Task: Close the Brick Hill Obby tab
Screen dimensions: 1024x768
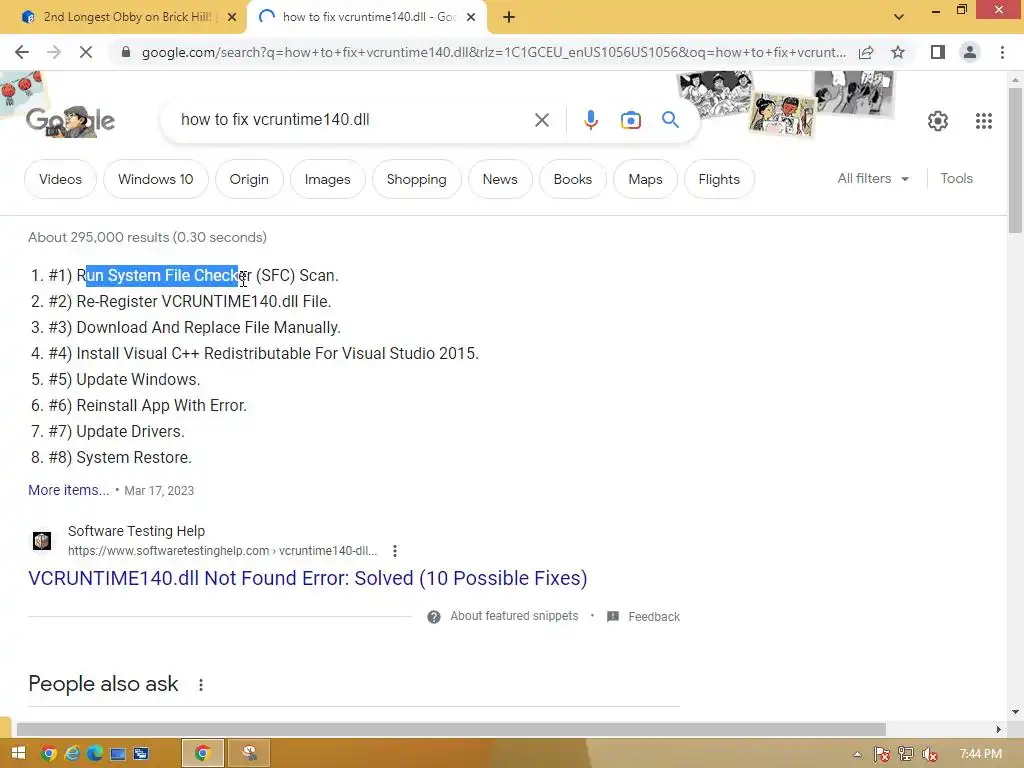Action: click(x=232, y=17)
